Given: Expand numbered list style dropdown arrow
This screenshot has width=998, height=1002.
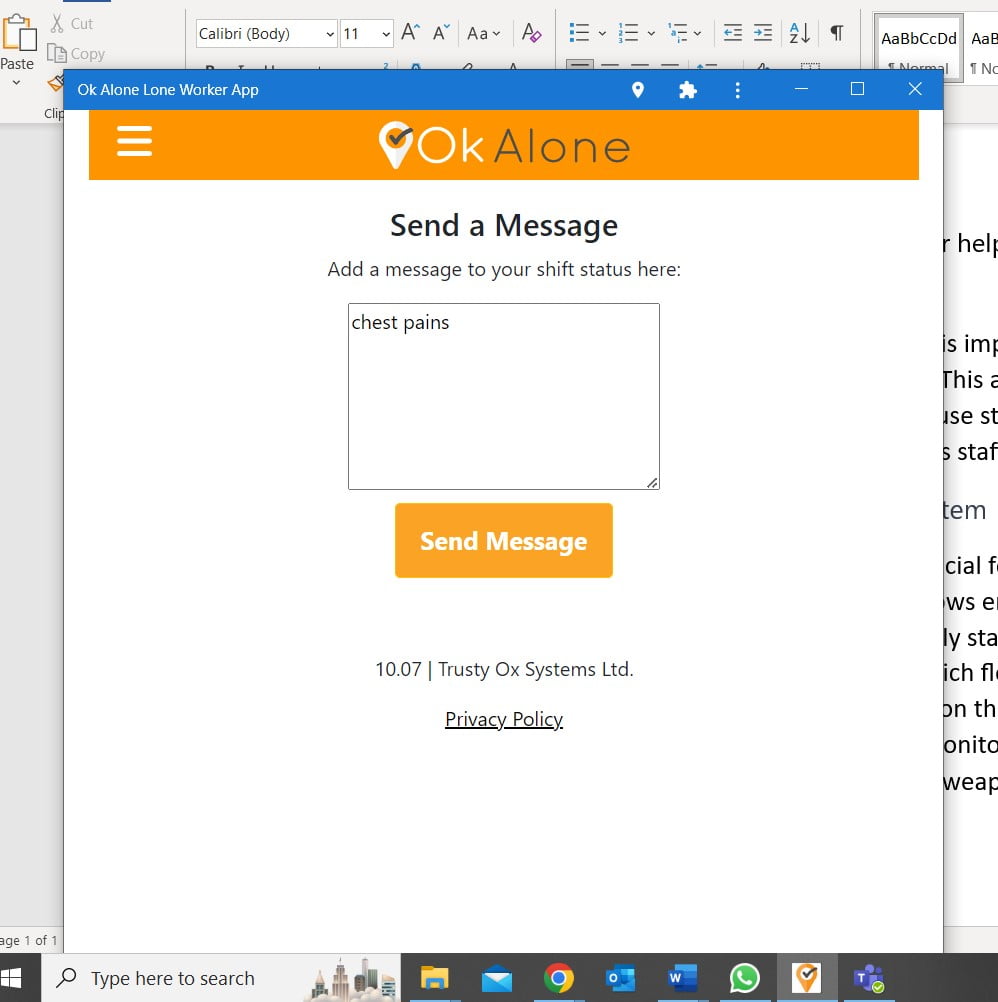Looking at the screenshot, I should click(x=651, y=33).
